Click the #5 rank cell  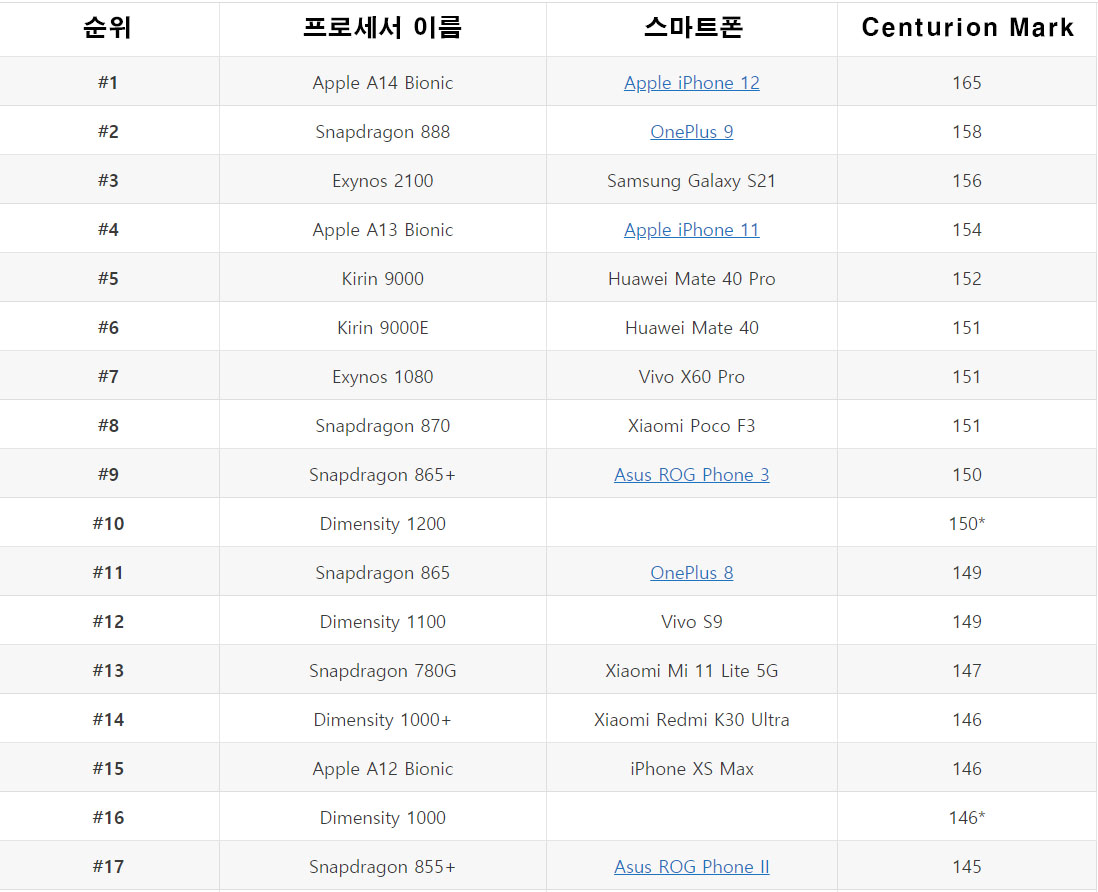[108, 279]
